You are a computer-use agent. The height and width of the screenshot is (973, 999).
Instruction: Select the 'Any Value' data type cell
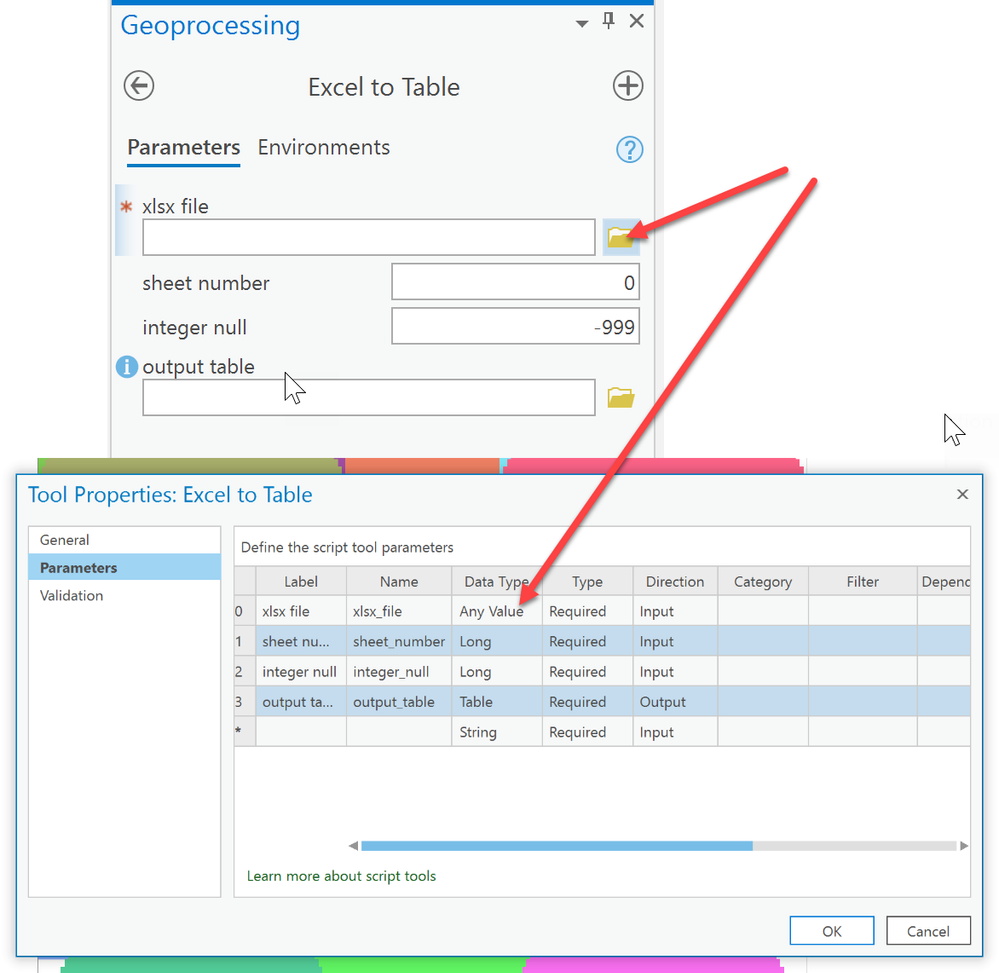point(497,611)
